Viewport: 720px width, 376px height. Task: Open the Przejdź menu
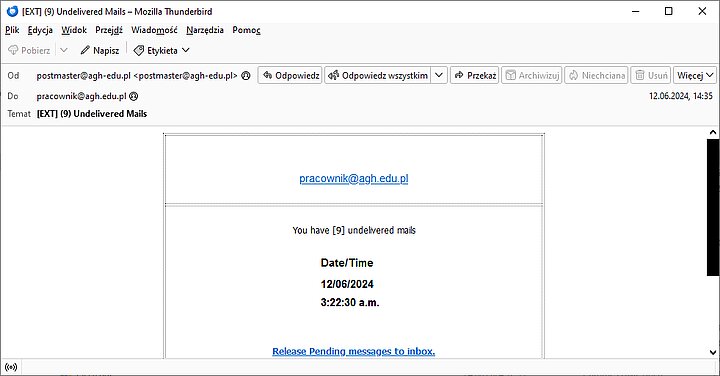pyautogui.click(x=109, y=30)
